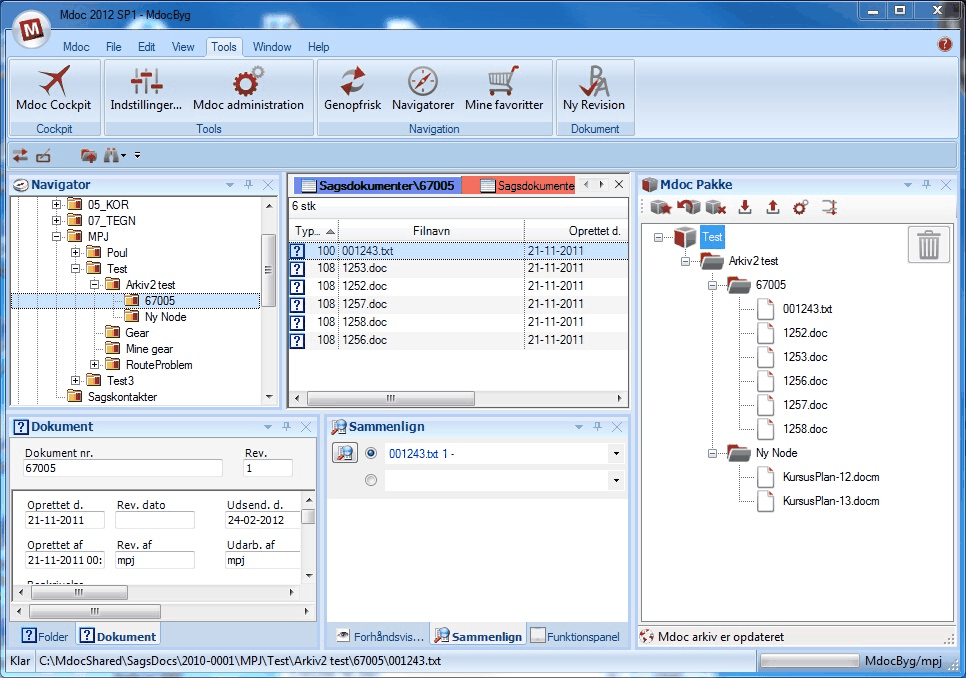Image resolution: width=966 pixels, height=678 pixels.
Task: Open the View menu
Action: click(183, 47)
